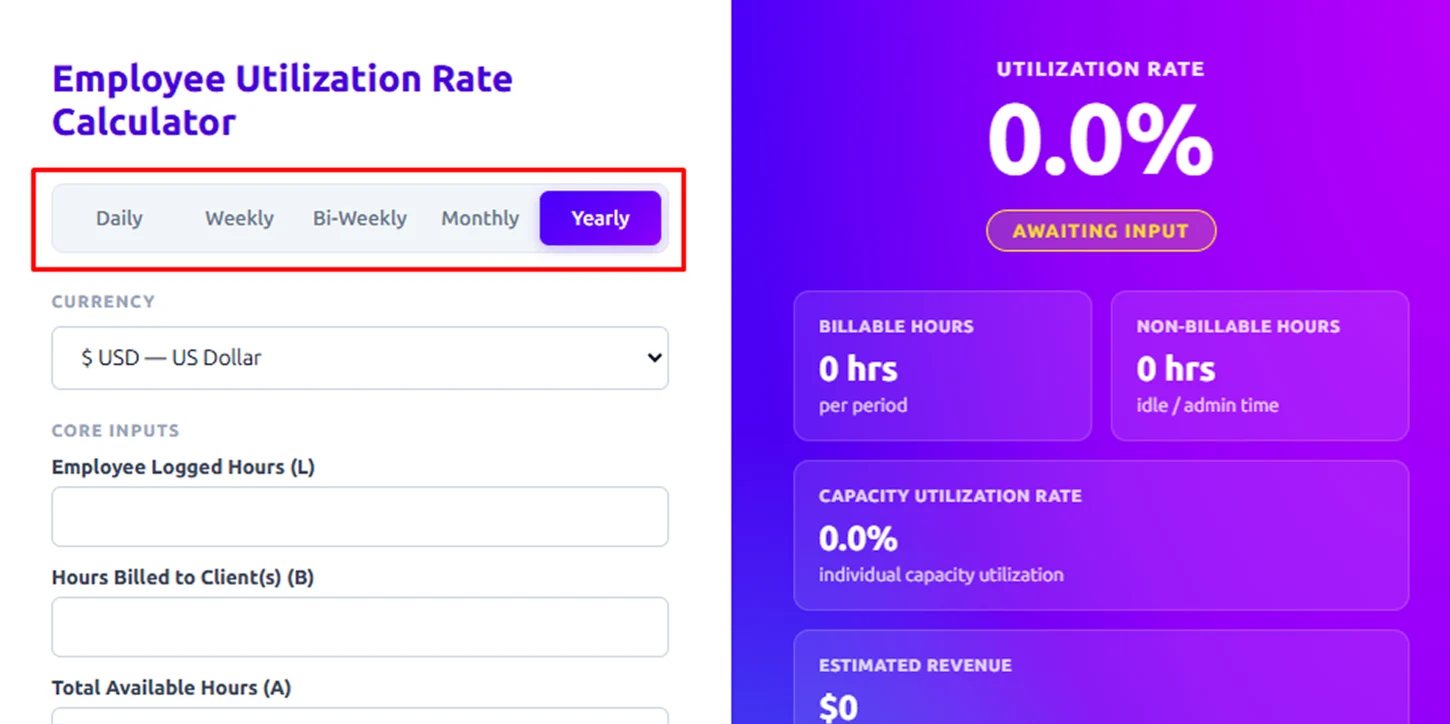
Task: Select the Non-Billable Hours result card
Action: (x=1259, y=366)
